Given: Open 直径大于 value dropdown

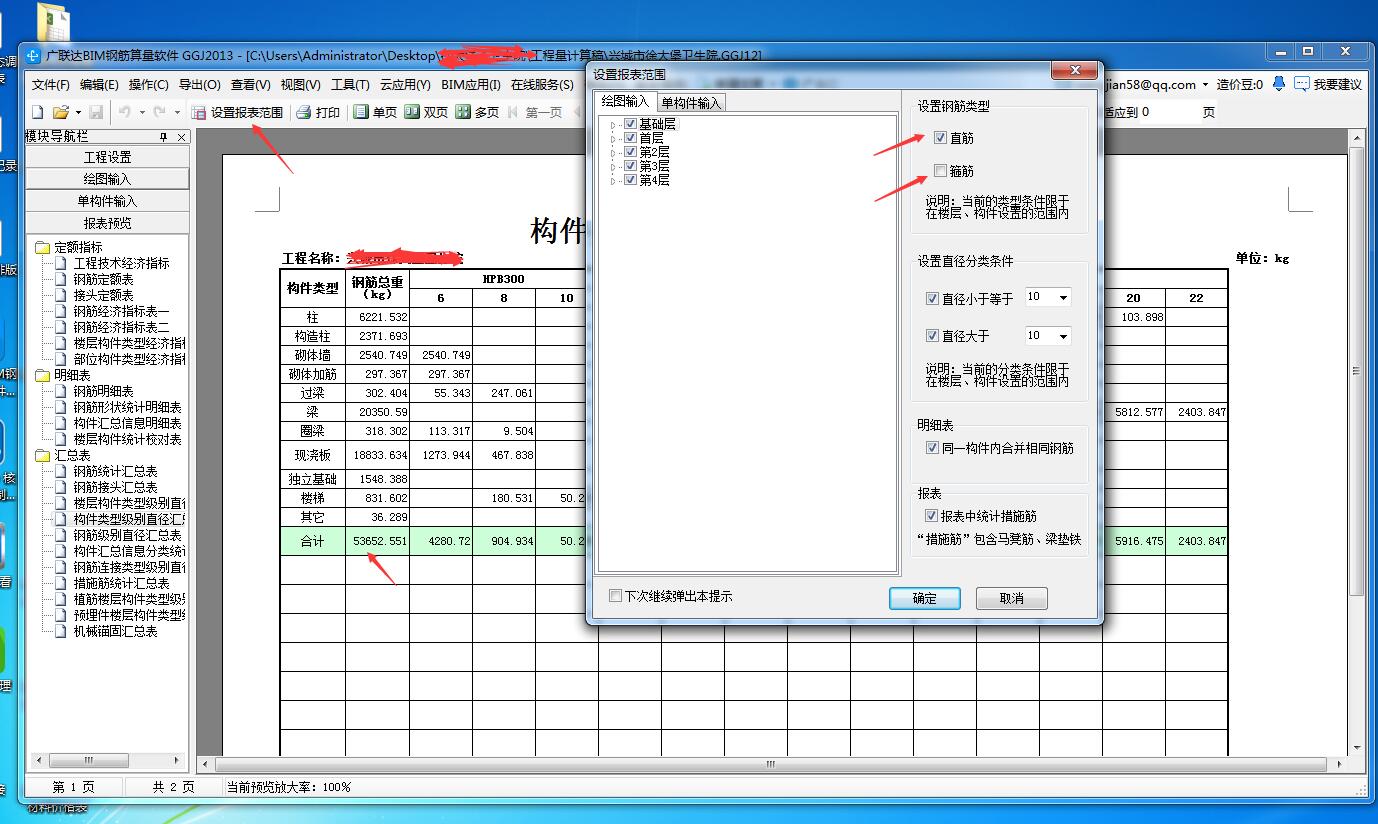Looking at the screenshot, I should (1062, 336).
